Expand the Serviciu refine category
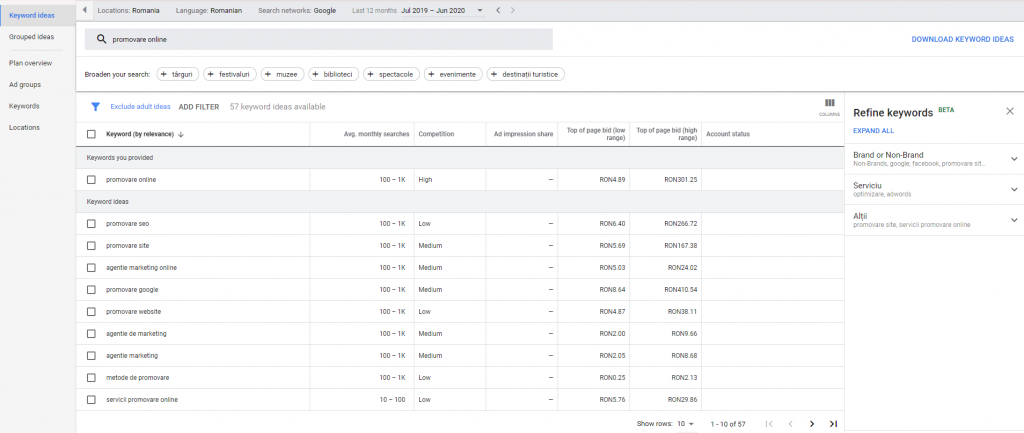This screenshot has width=1024, height=433. click(1013, 189)
